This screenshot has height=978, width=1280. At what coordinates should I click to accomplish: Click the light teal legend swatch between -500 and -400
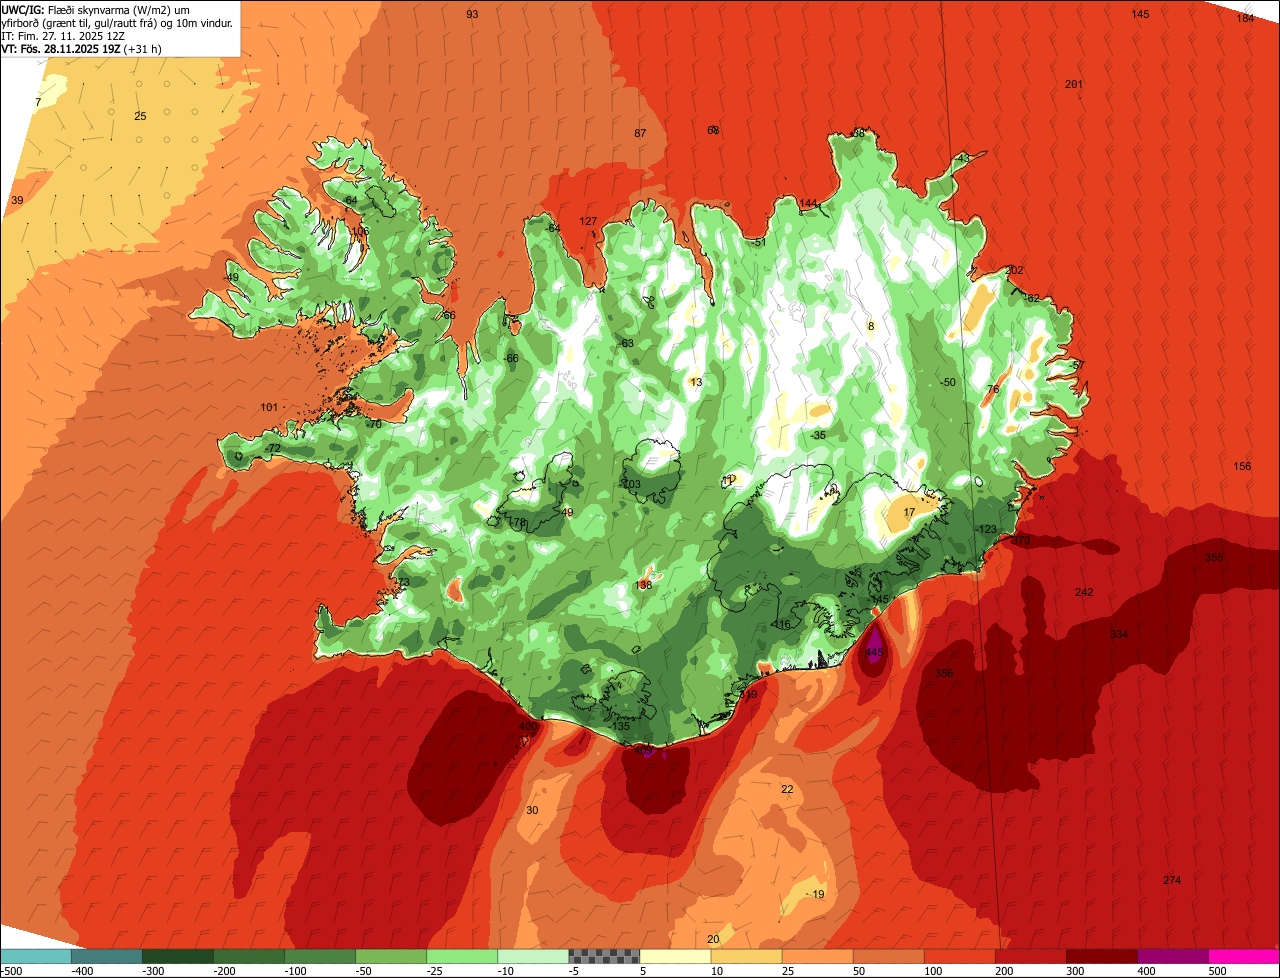pos(35,955)
